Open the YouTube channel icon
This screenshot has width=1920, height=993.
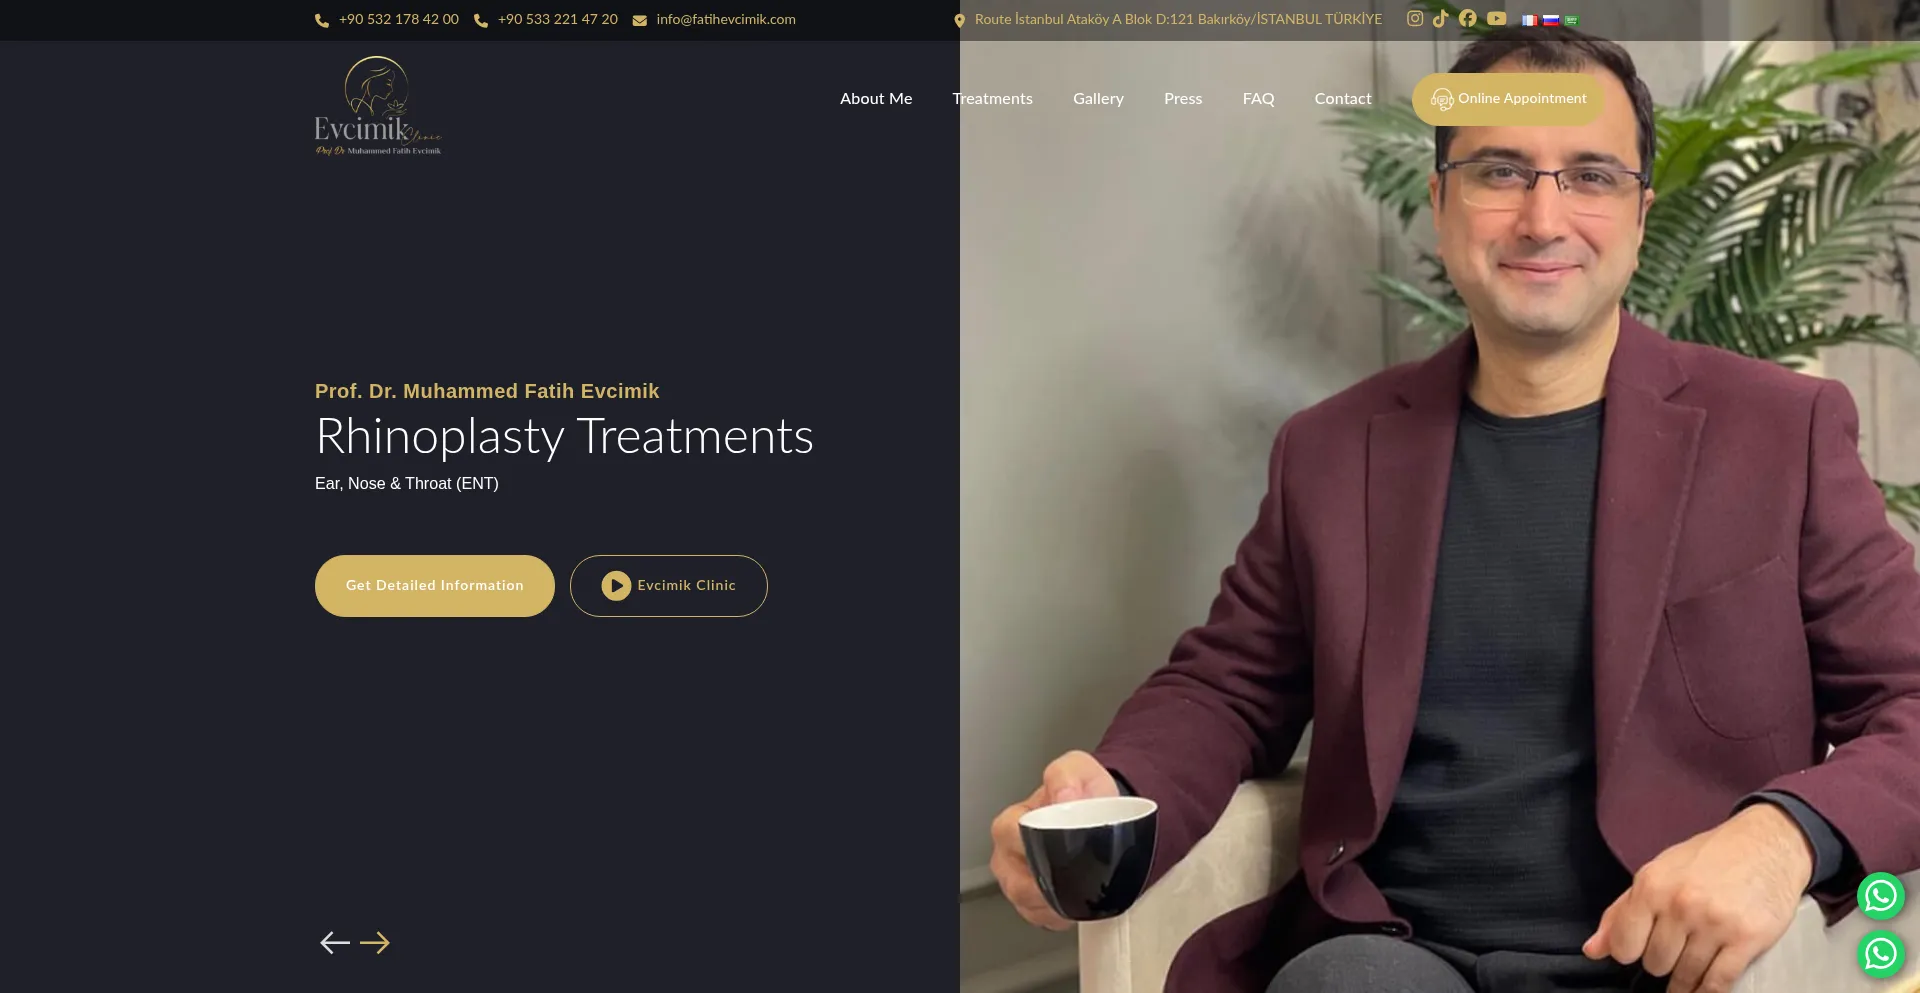(1497, 19)
